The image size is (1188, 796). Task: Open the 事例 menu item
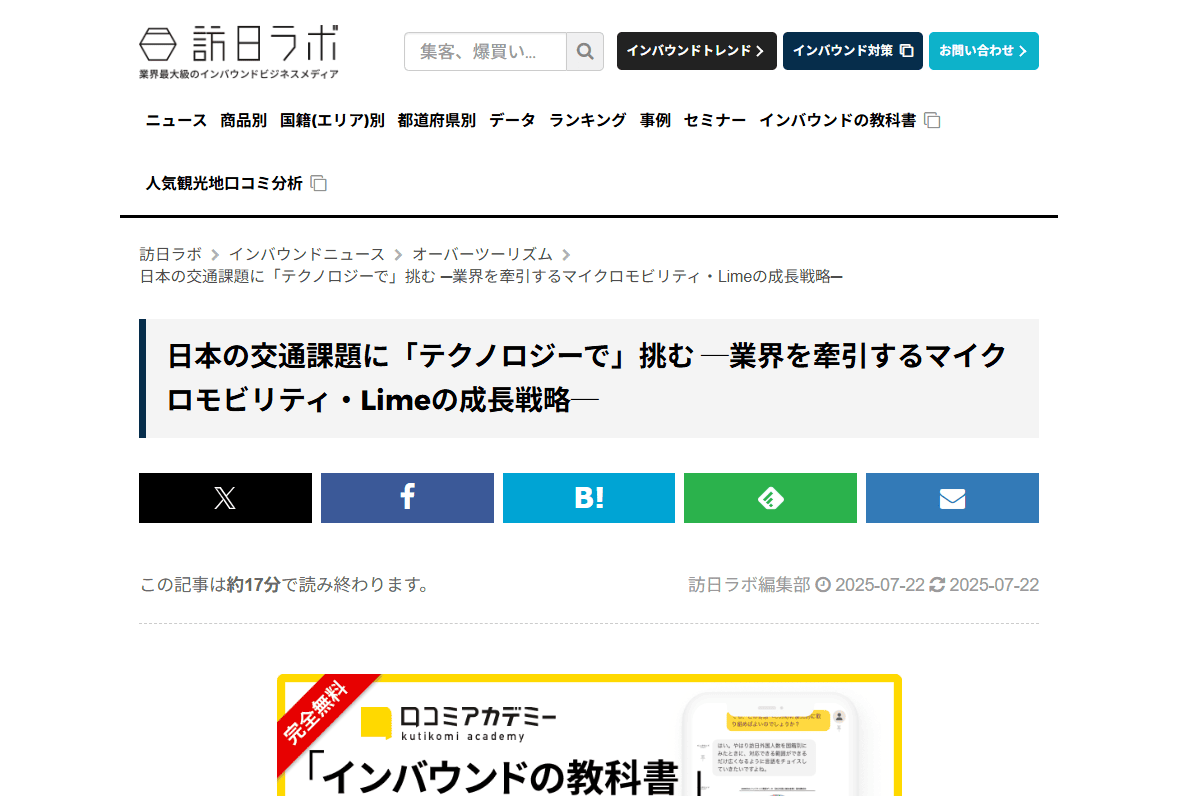655,120
